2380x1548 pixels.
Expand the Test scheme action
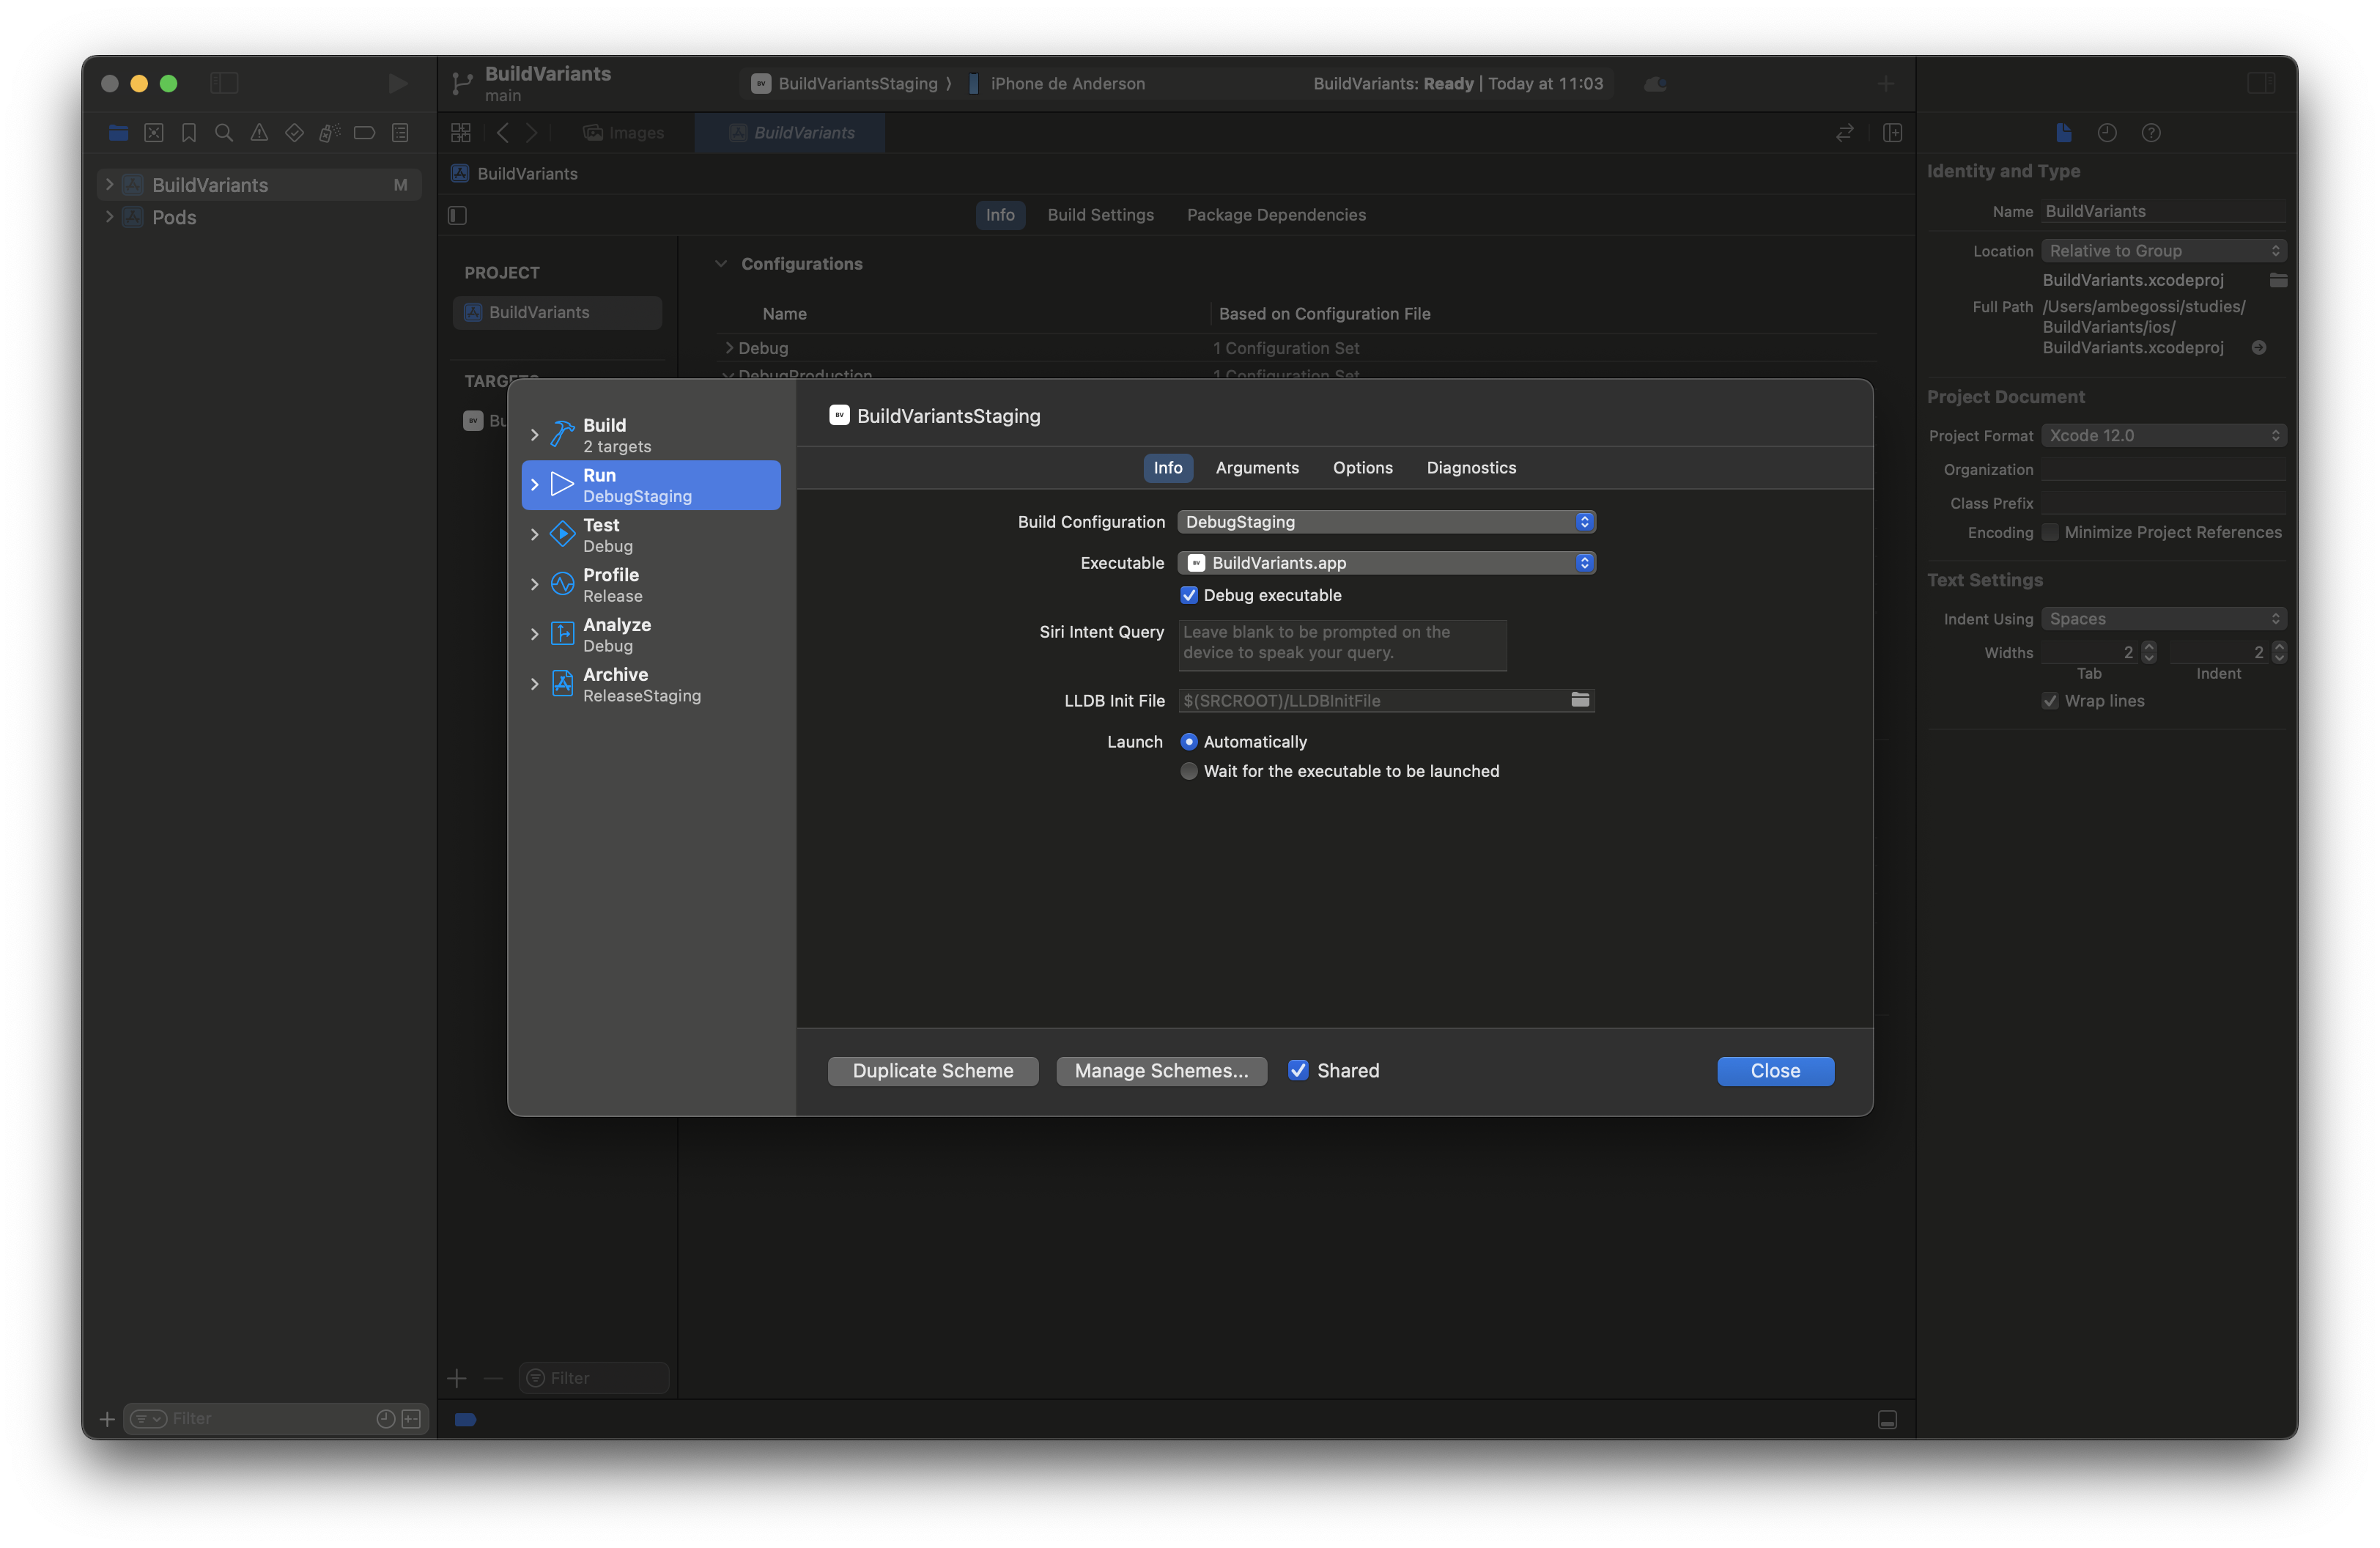click(534, 535)
